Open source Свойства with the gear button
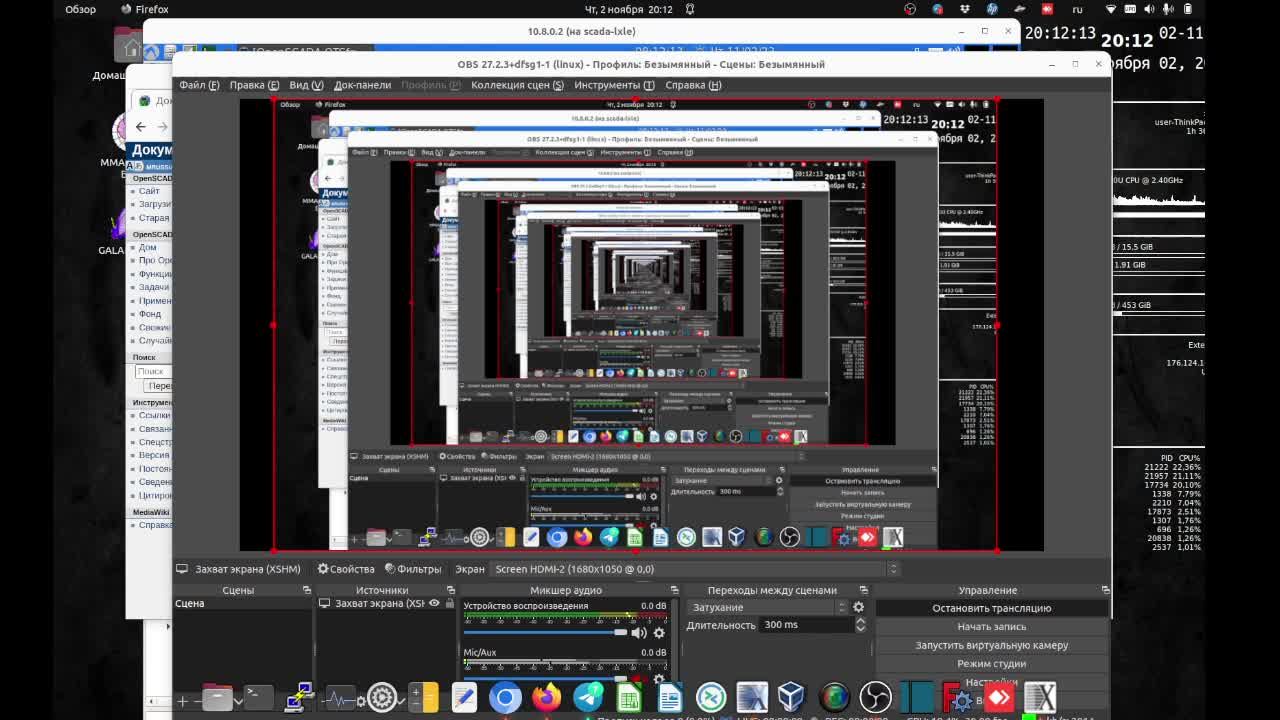1280x720 pixels. (346, 569)
